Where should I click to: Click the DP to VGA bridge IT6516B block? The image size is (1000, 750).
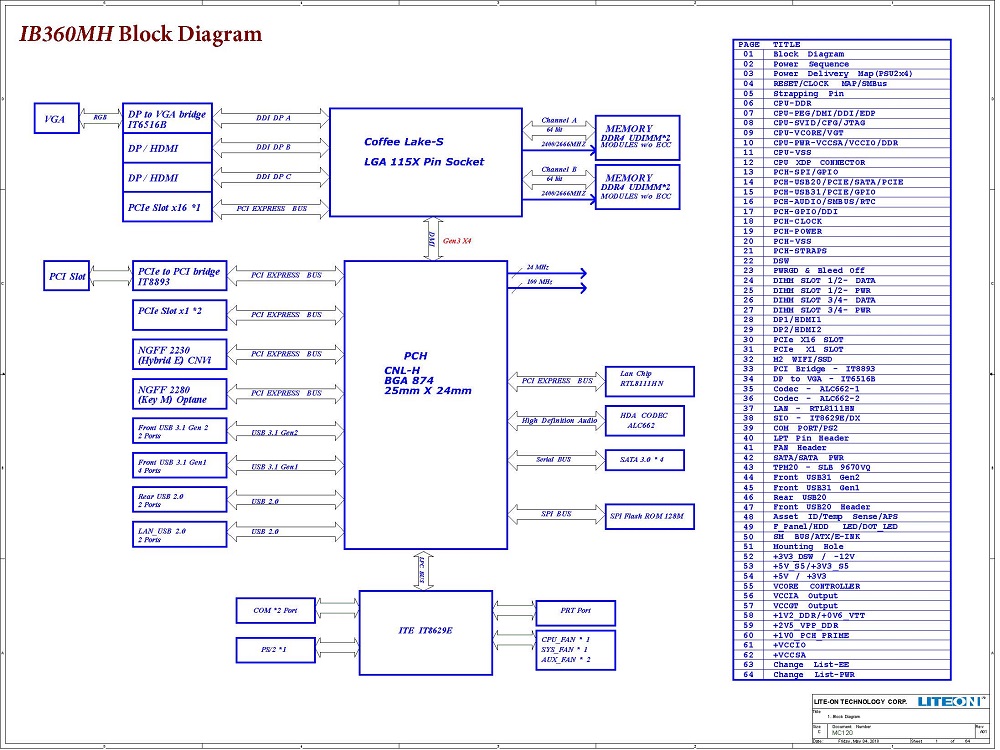pos(168,119)
